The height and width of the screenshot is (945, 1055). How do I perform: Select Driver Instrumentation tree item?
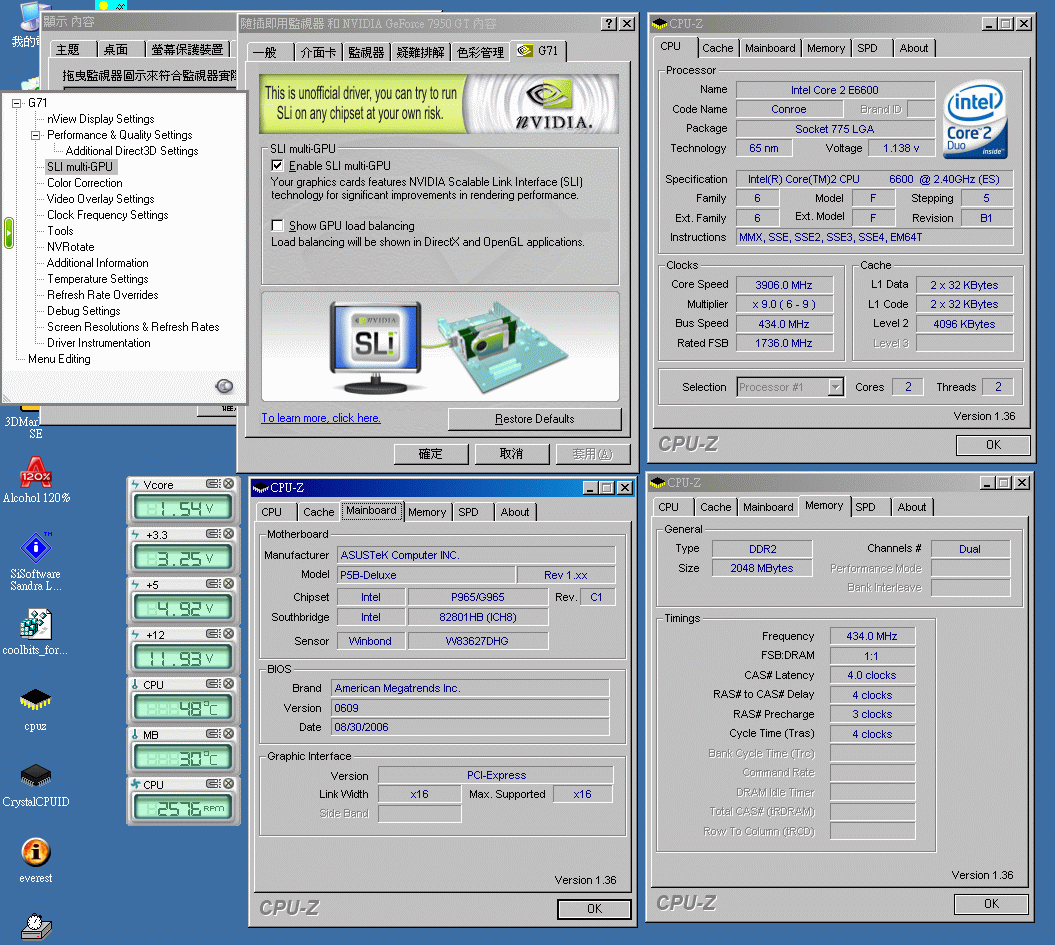(x=98, y=343)
